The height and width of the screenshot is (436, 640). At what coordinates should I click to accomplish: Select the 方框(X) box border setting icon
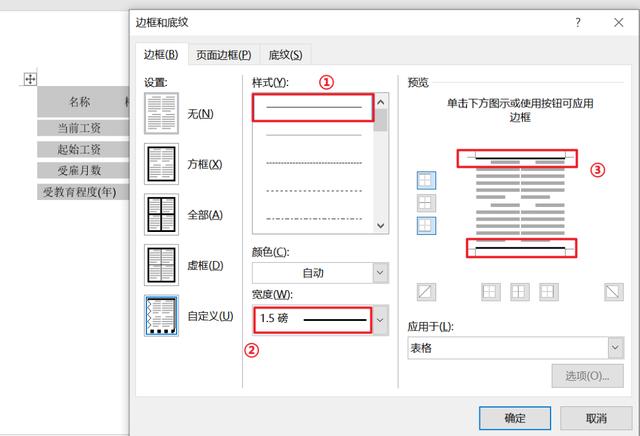(x=161, y=164)
